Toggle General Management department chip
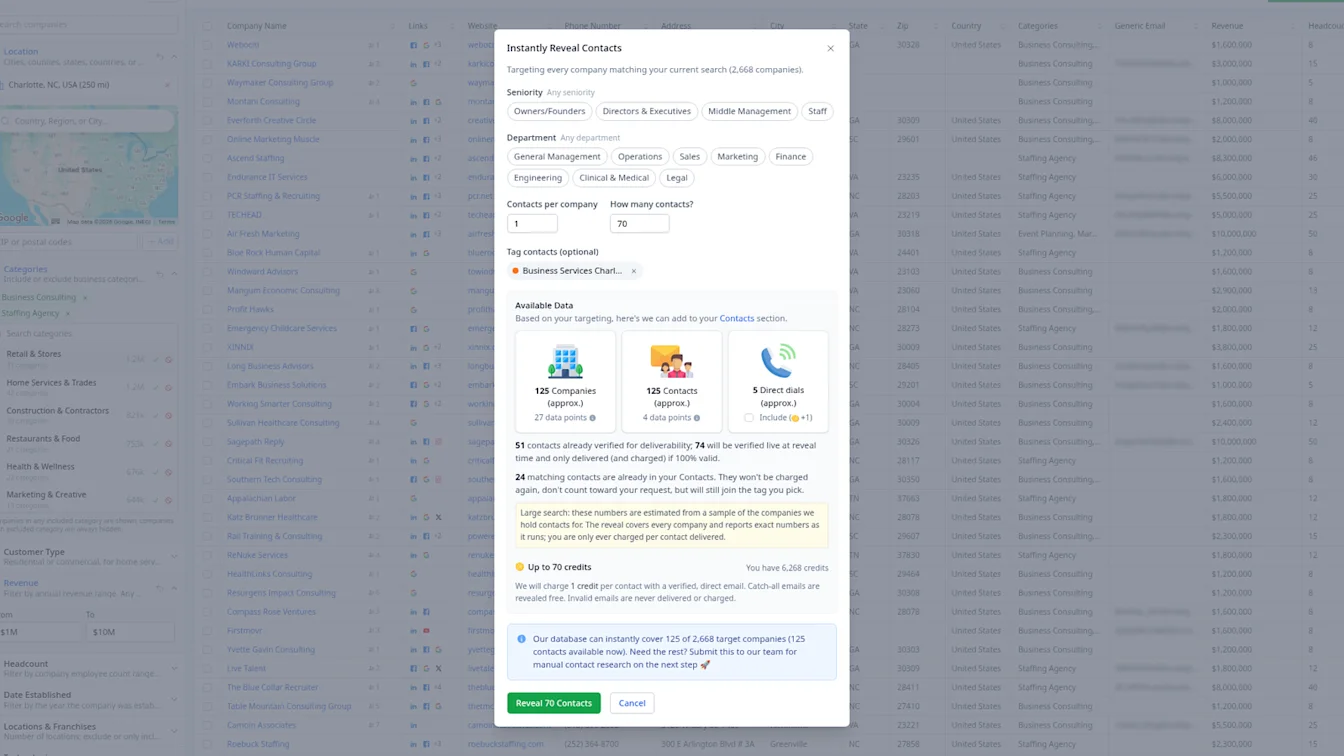 click(557, 156)
